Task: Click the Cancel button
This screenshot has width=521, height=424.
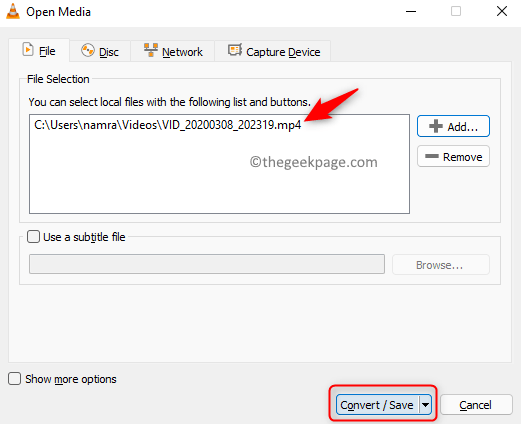Action: 476,405
